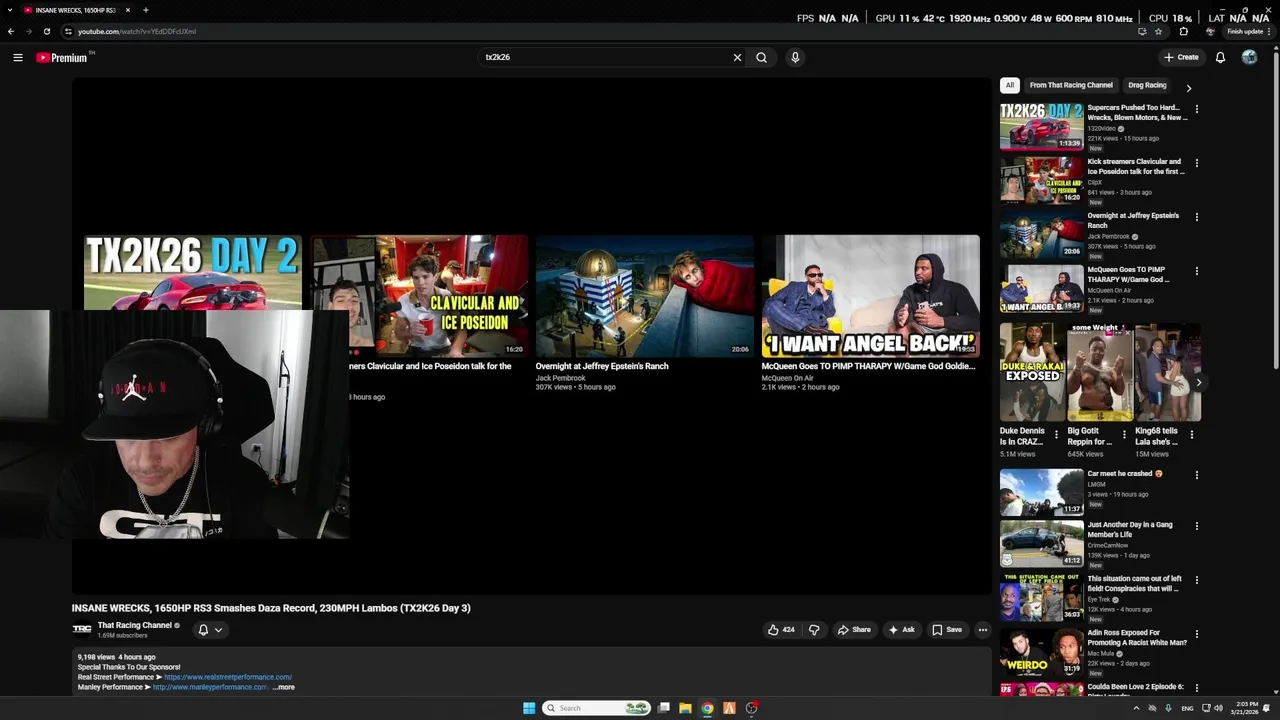Click the Share button

[854, 630]
